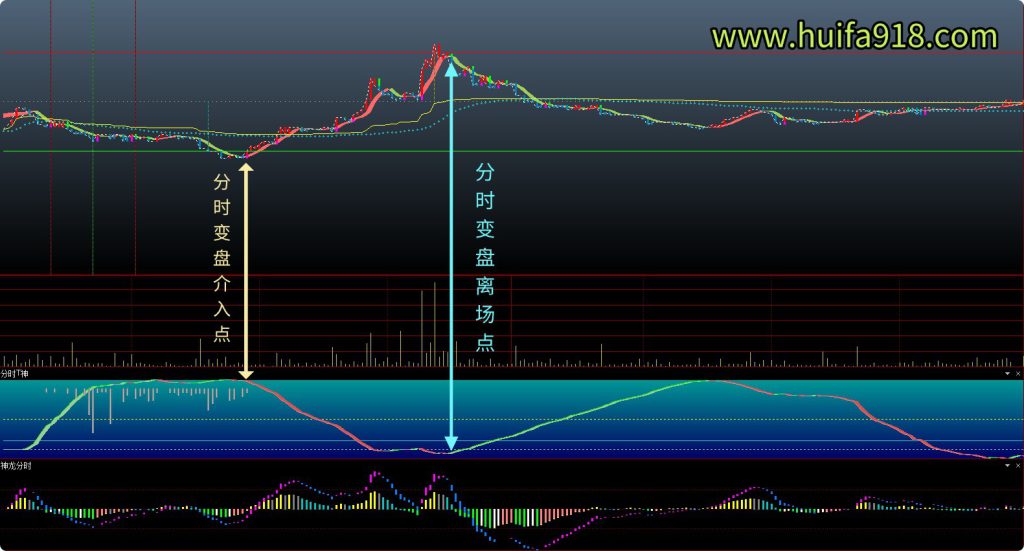The width and height of the screenshot is (1024, 551).
Task: Open the www.huifa918.com watermark link
Action: point(854,37)
